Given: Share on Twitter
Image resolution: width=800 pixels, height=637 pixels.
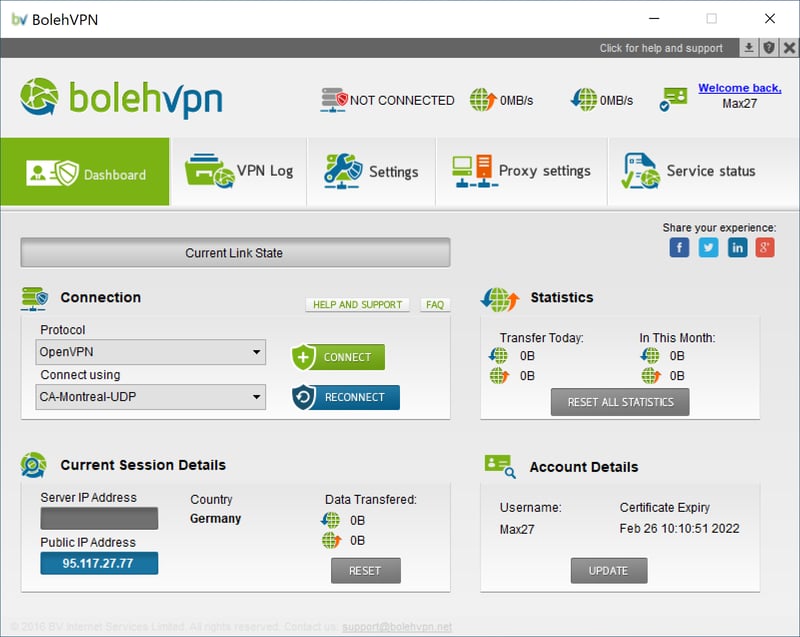Looking at the screenshot, I should pos(708,248).
